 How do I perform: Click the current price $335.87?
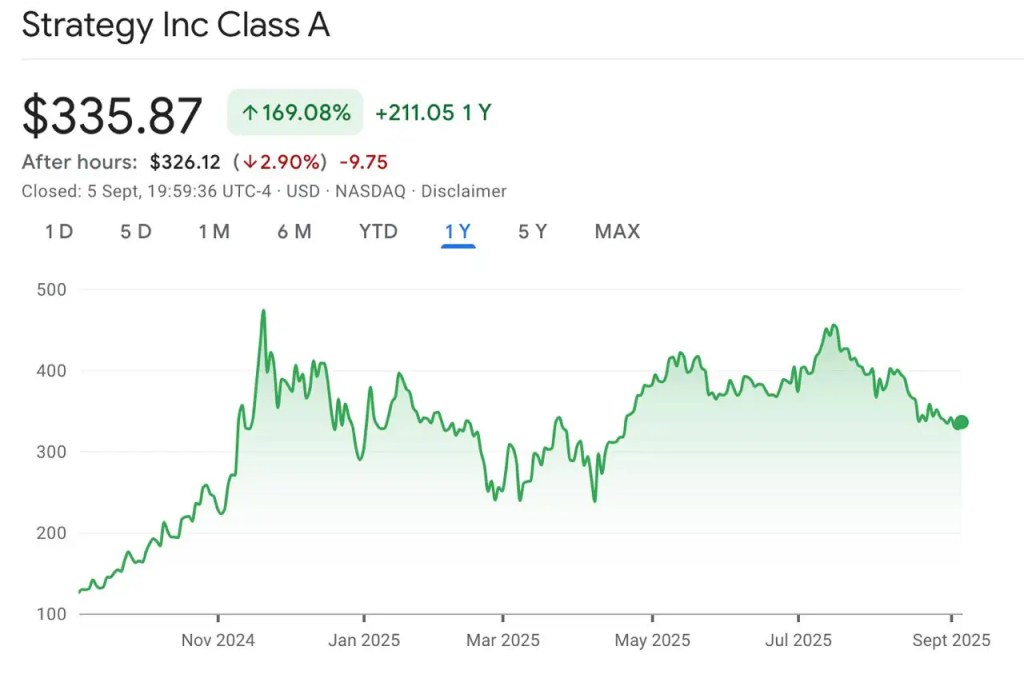click(x=112, y=113)
